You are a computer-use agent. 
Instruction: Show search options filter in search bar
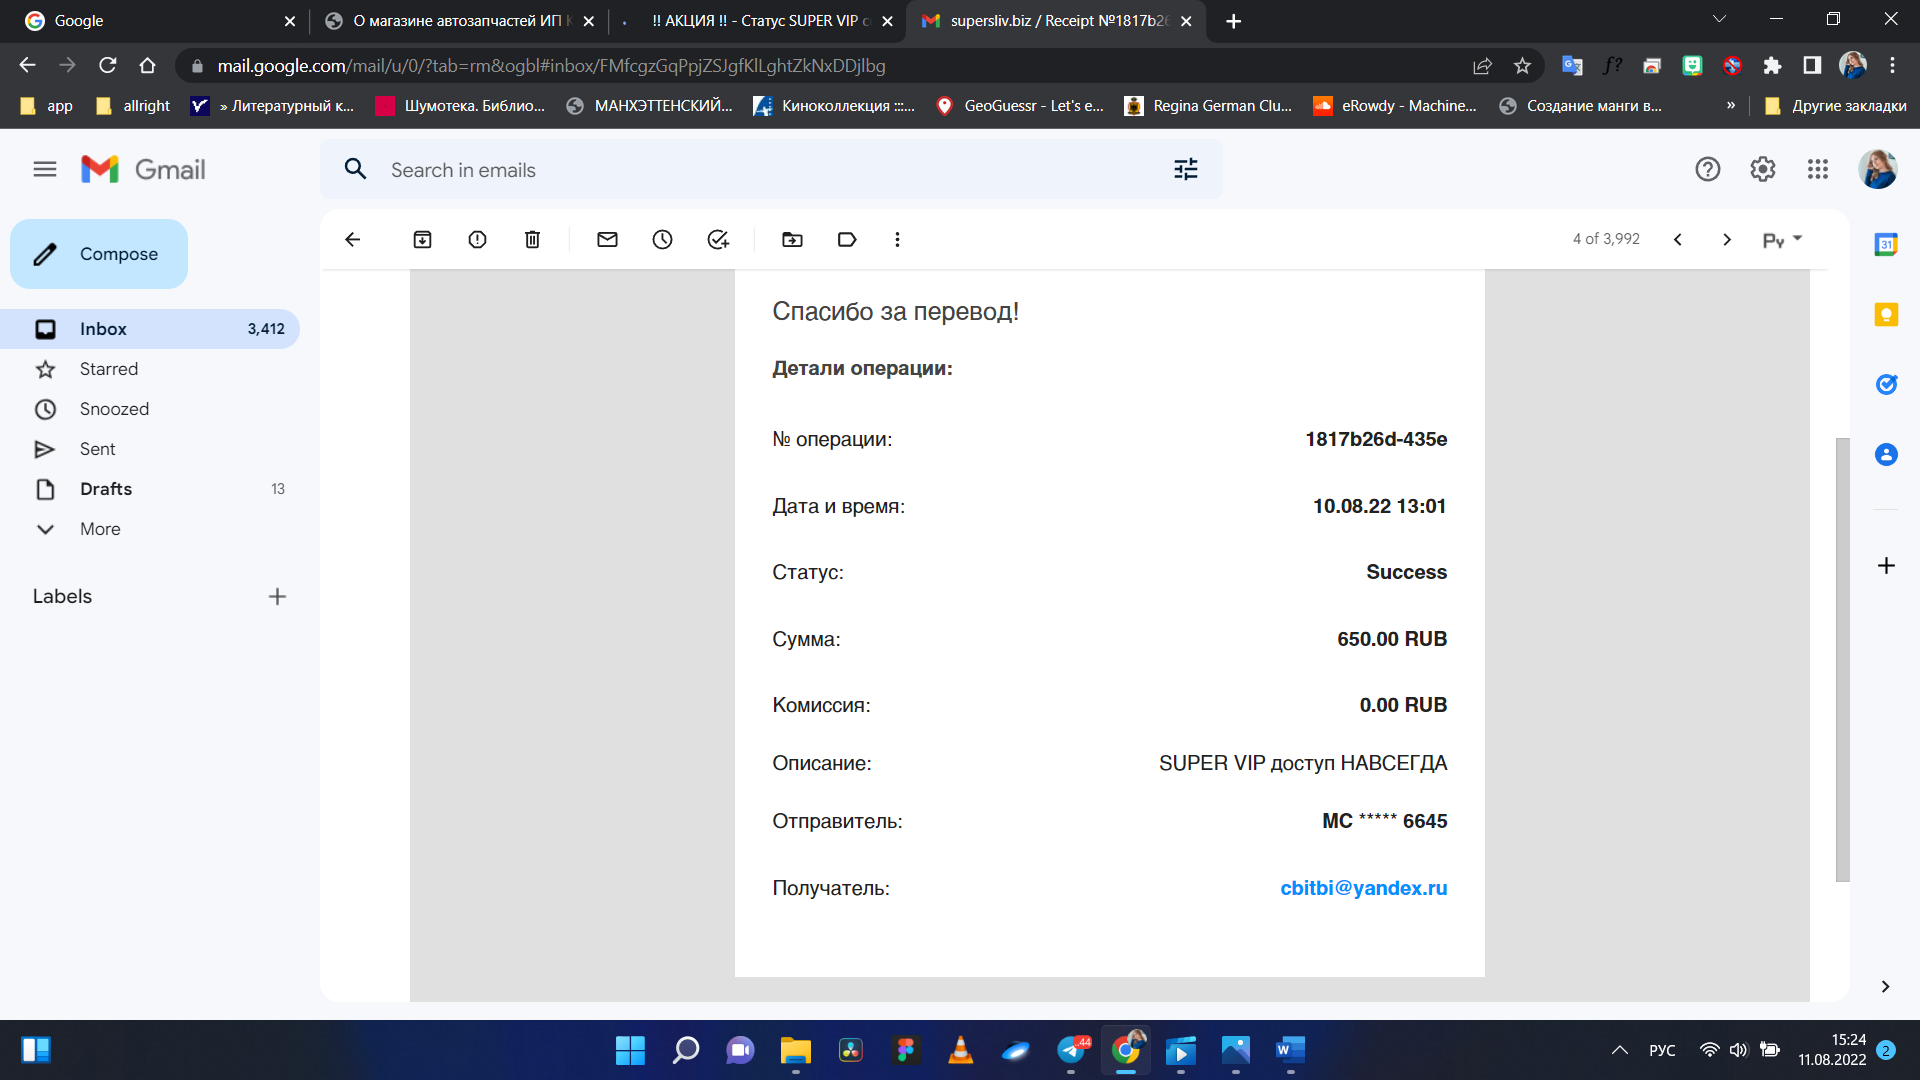click(1186, 169)
